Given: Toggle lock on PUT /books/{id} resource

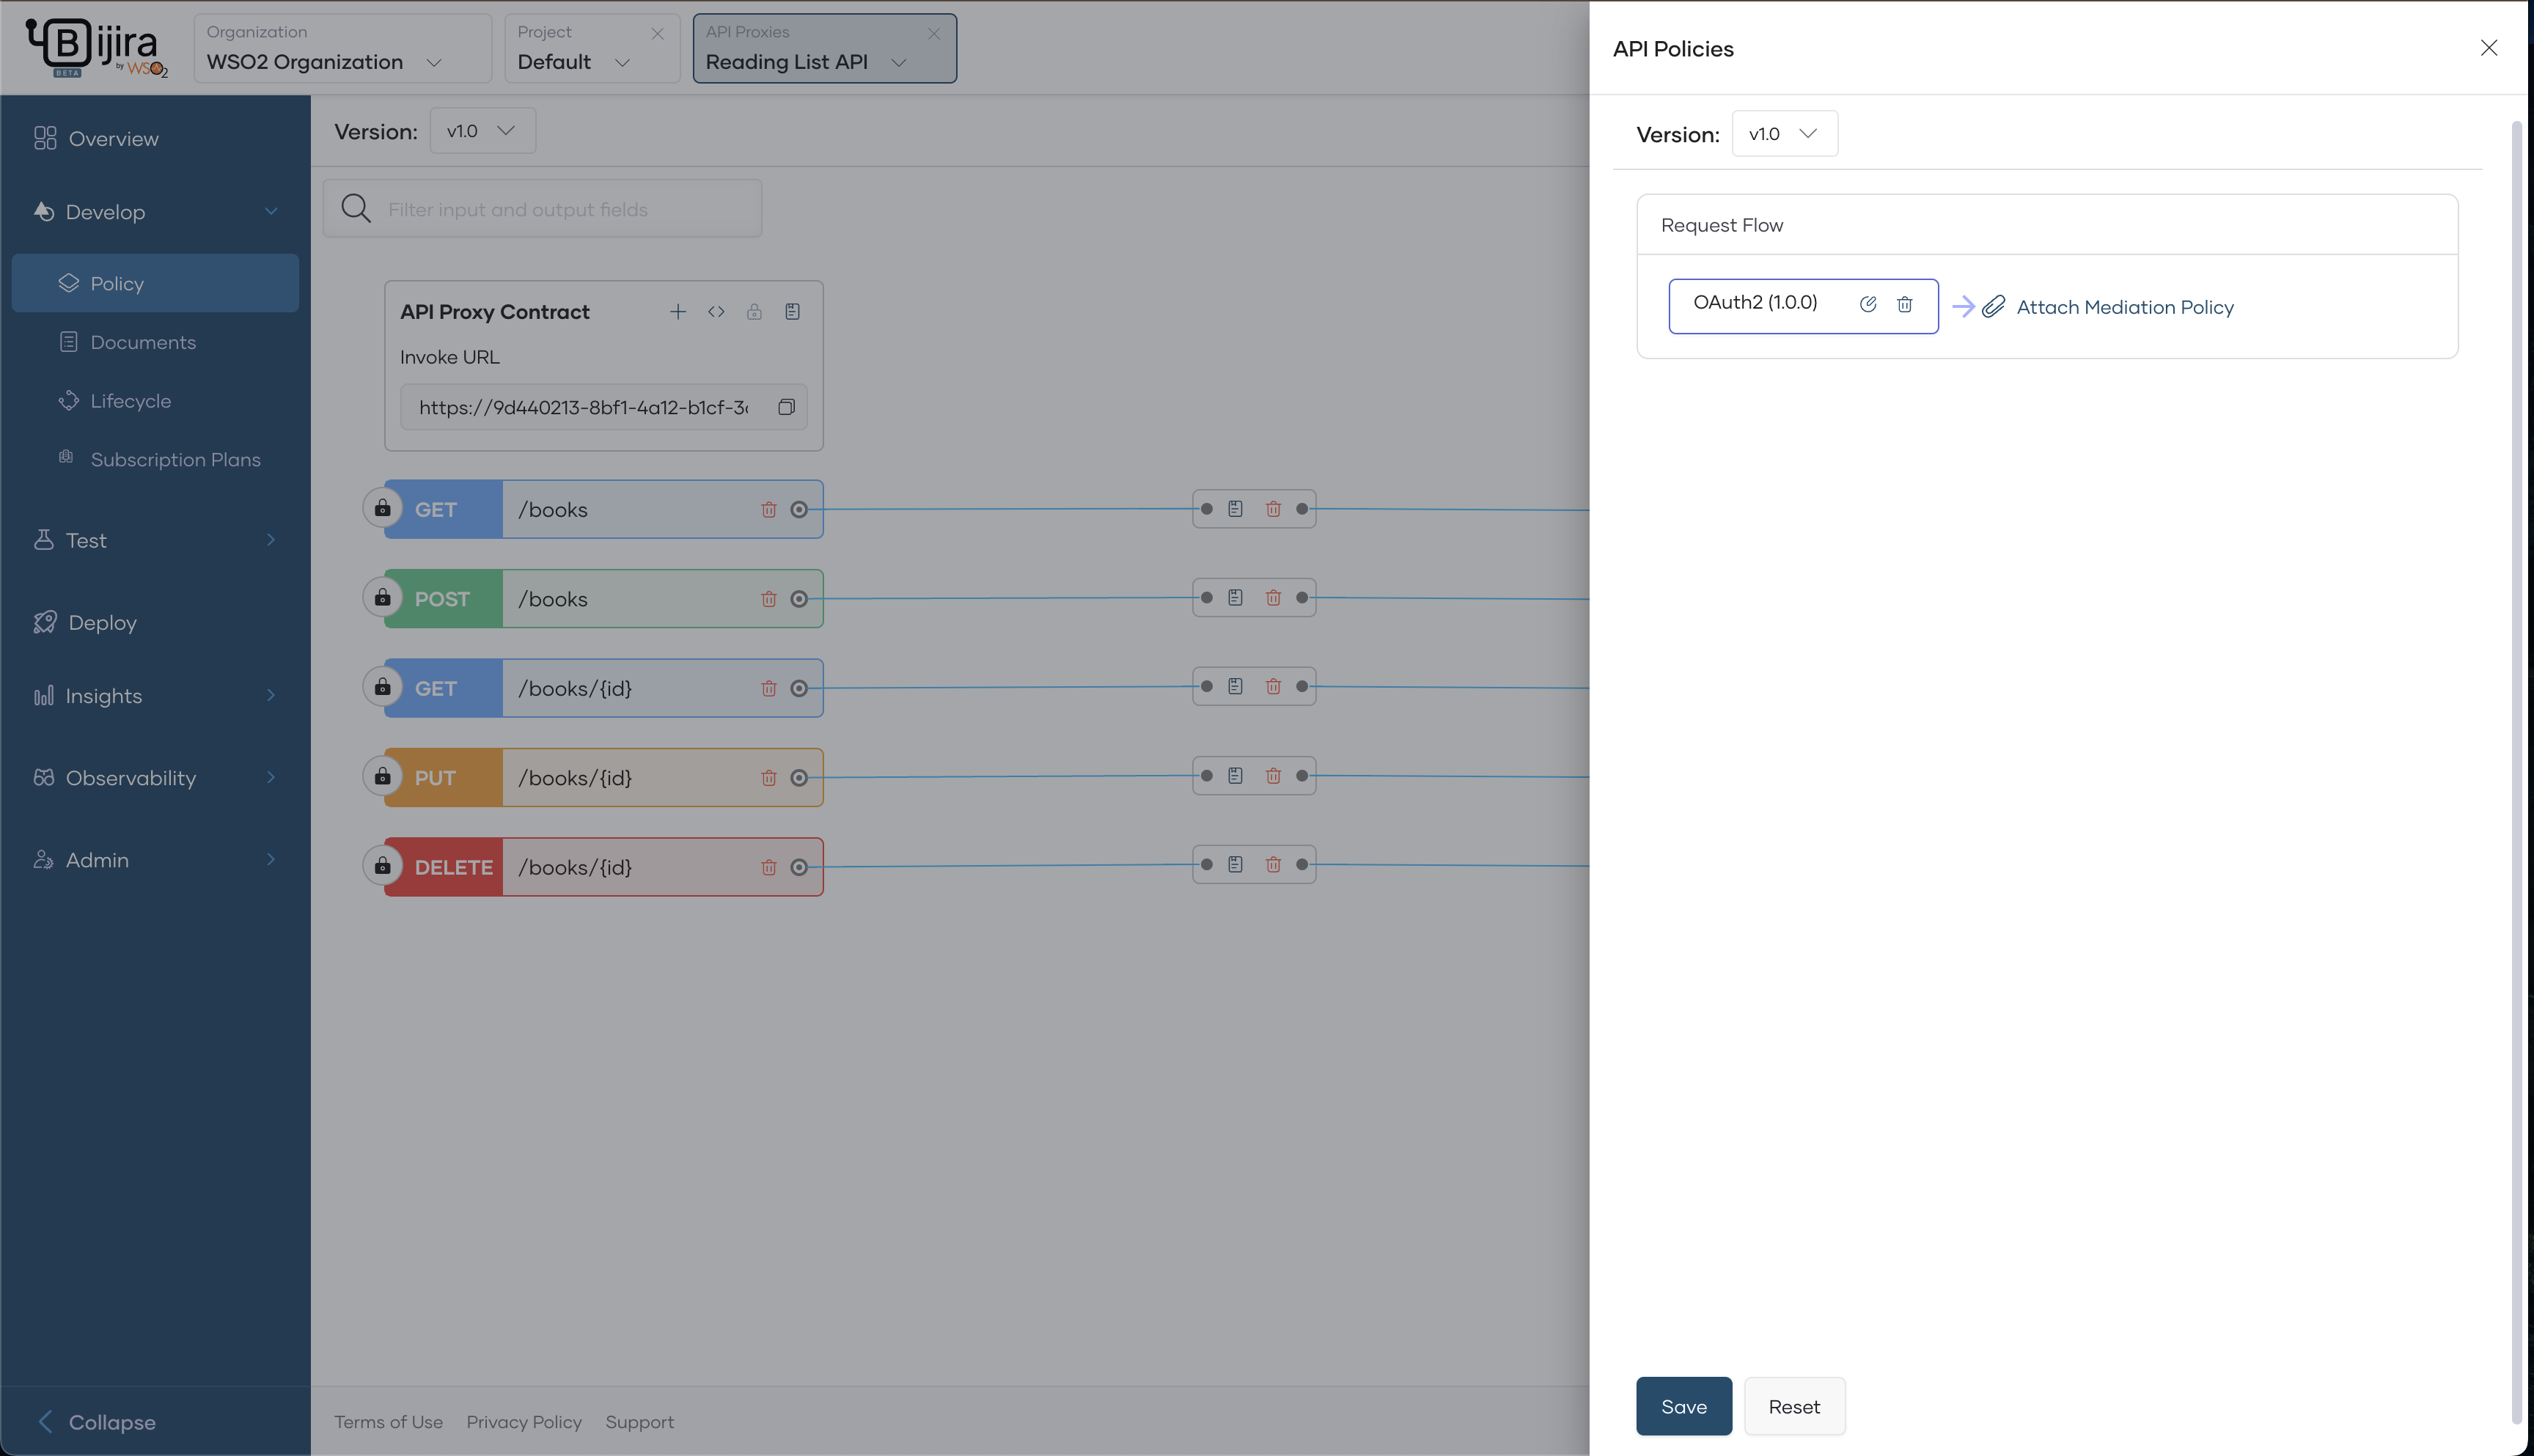Looking at the screenshot, I should pos(382,777).
